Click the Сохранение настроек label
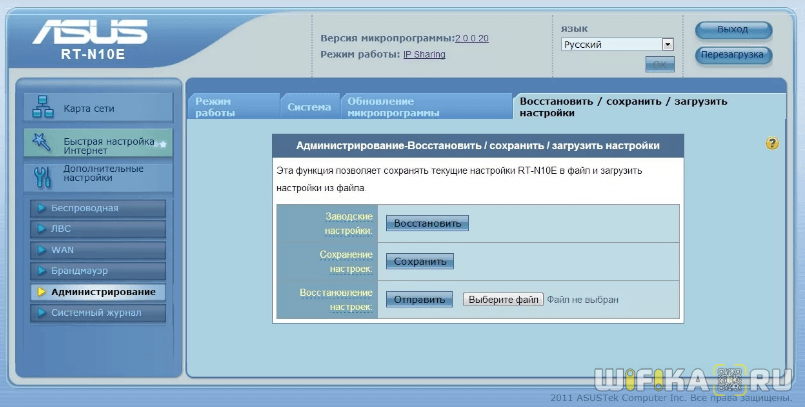The image size is (805, 407). point(346,262)
